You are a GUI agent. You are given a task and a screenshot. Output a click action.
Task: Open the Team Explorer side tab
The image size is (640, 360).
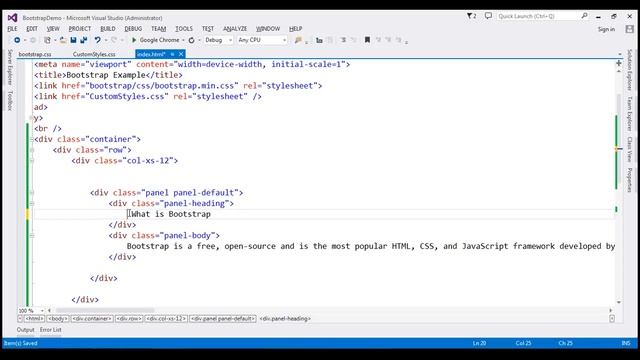point(630,114)
